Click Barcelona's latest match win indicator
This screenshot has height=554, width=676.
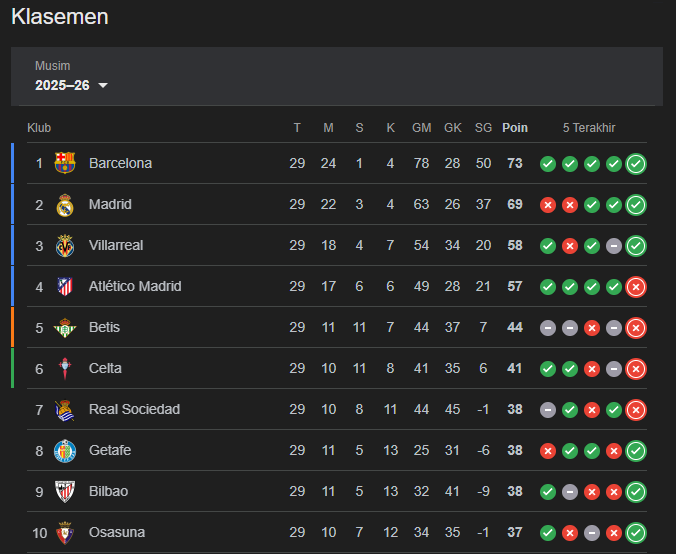point(636,164)
